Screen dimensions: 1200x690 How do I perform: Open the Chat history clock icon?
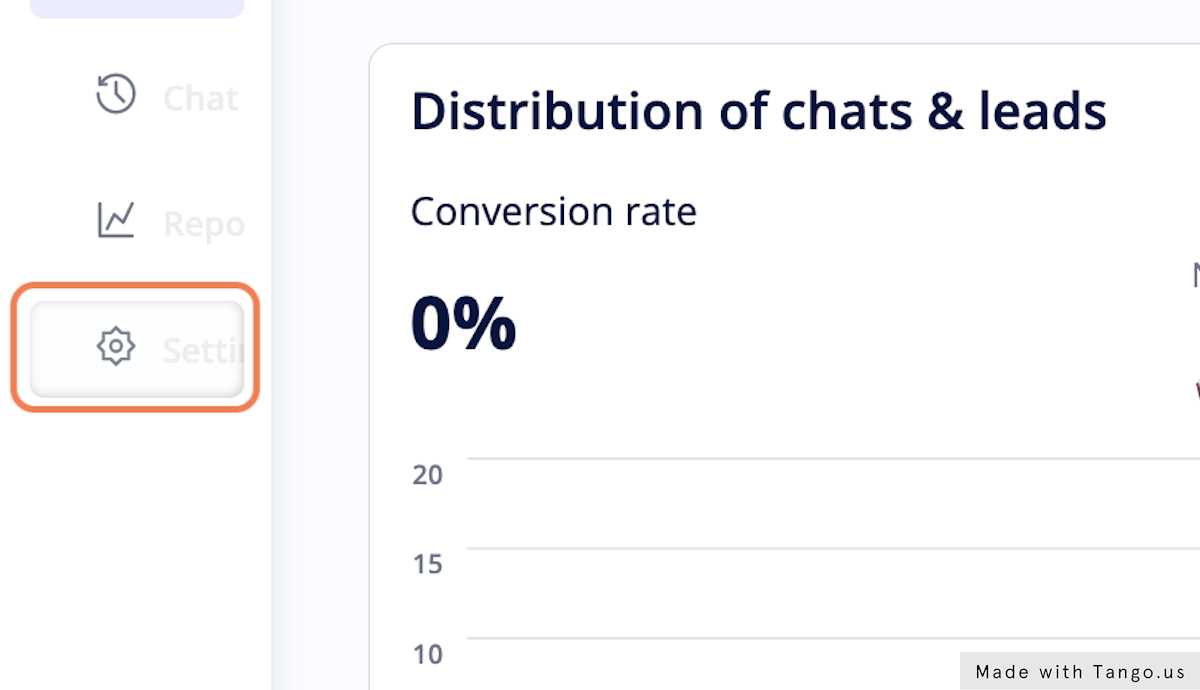click(x=116, y=94)
